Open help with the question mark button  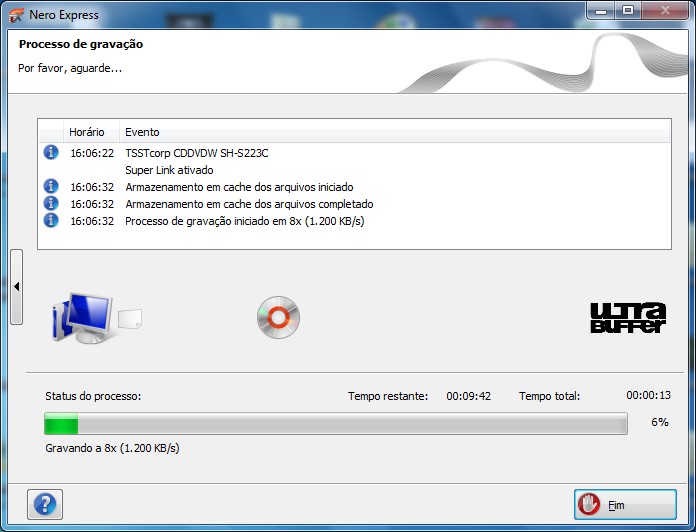click(x=46, y=504)
